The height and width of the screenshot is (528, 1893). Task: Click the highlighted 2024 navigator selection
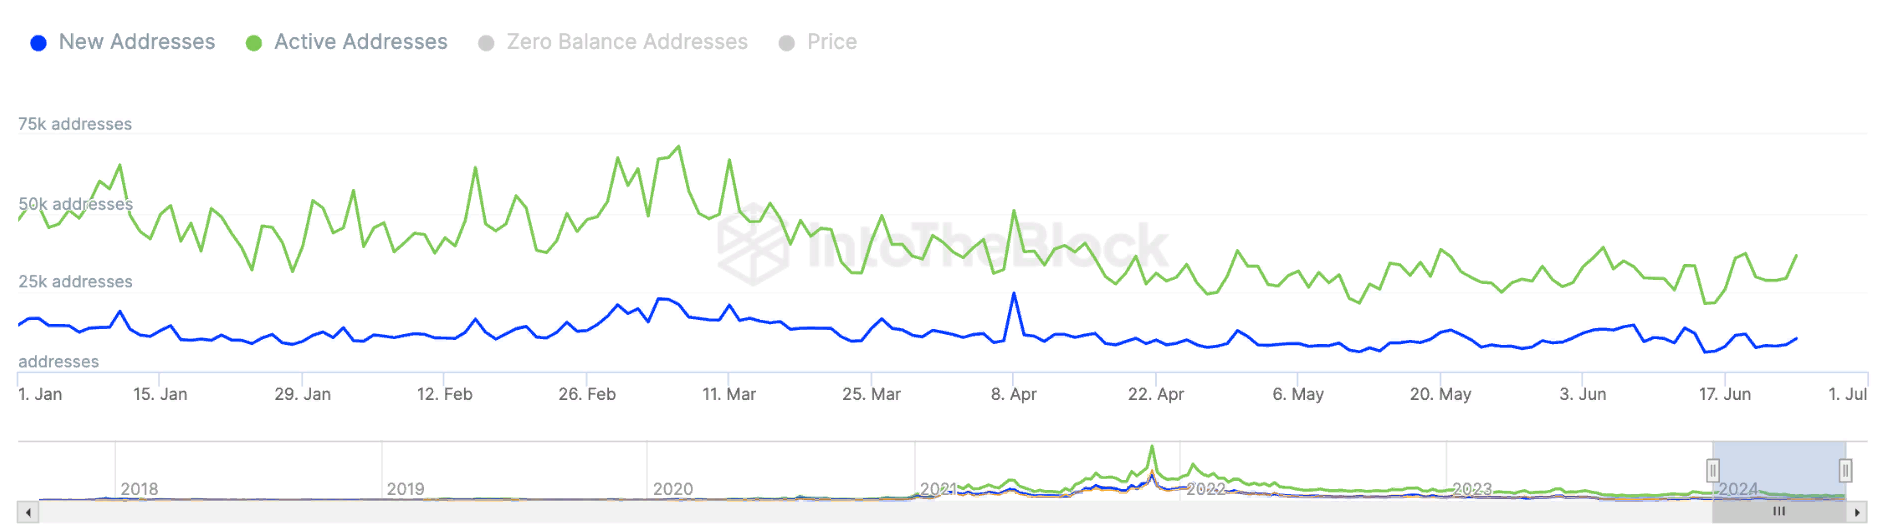[x=1779, y=468]
